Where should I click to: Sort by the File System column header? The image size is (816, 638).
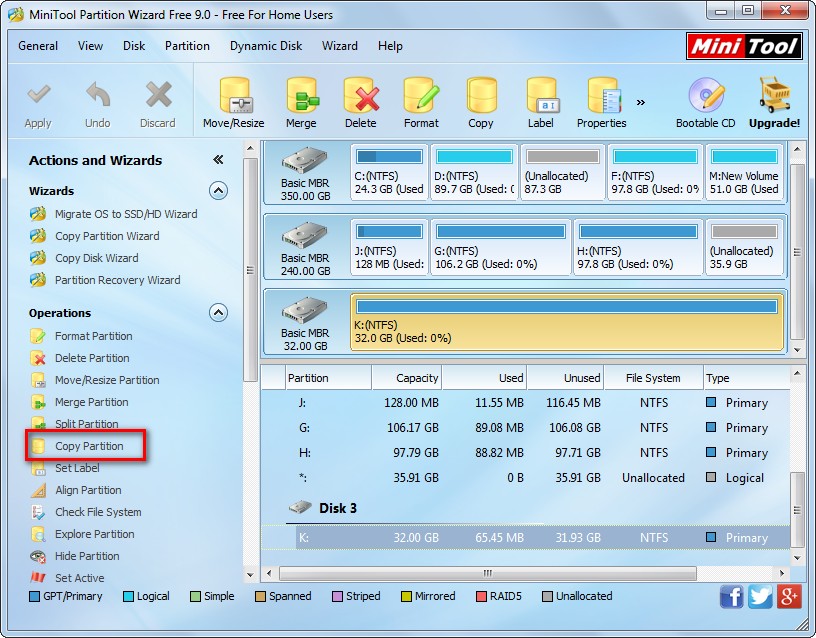(653, 378)
